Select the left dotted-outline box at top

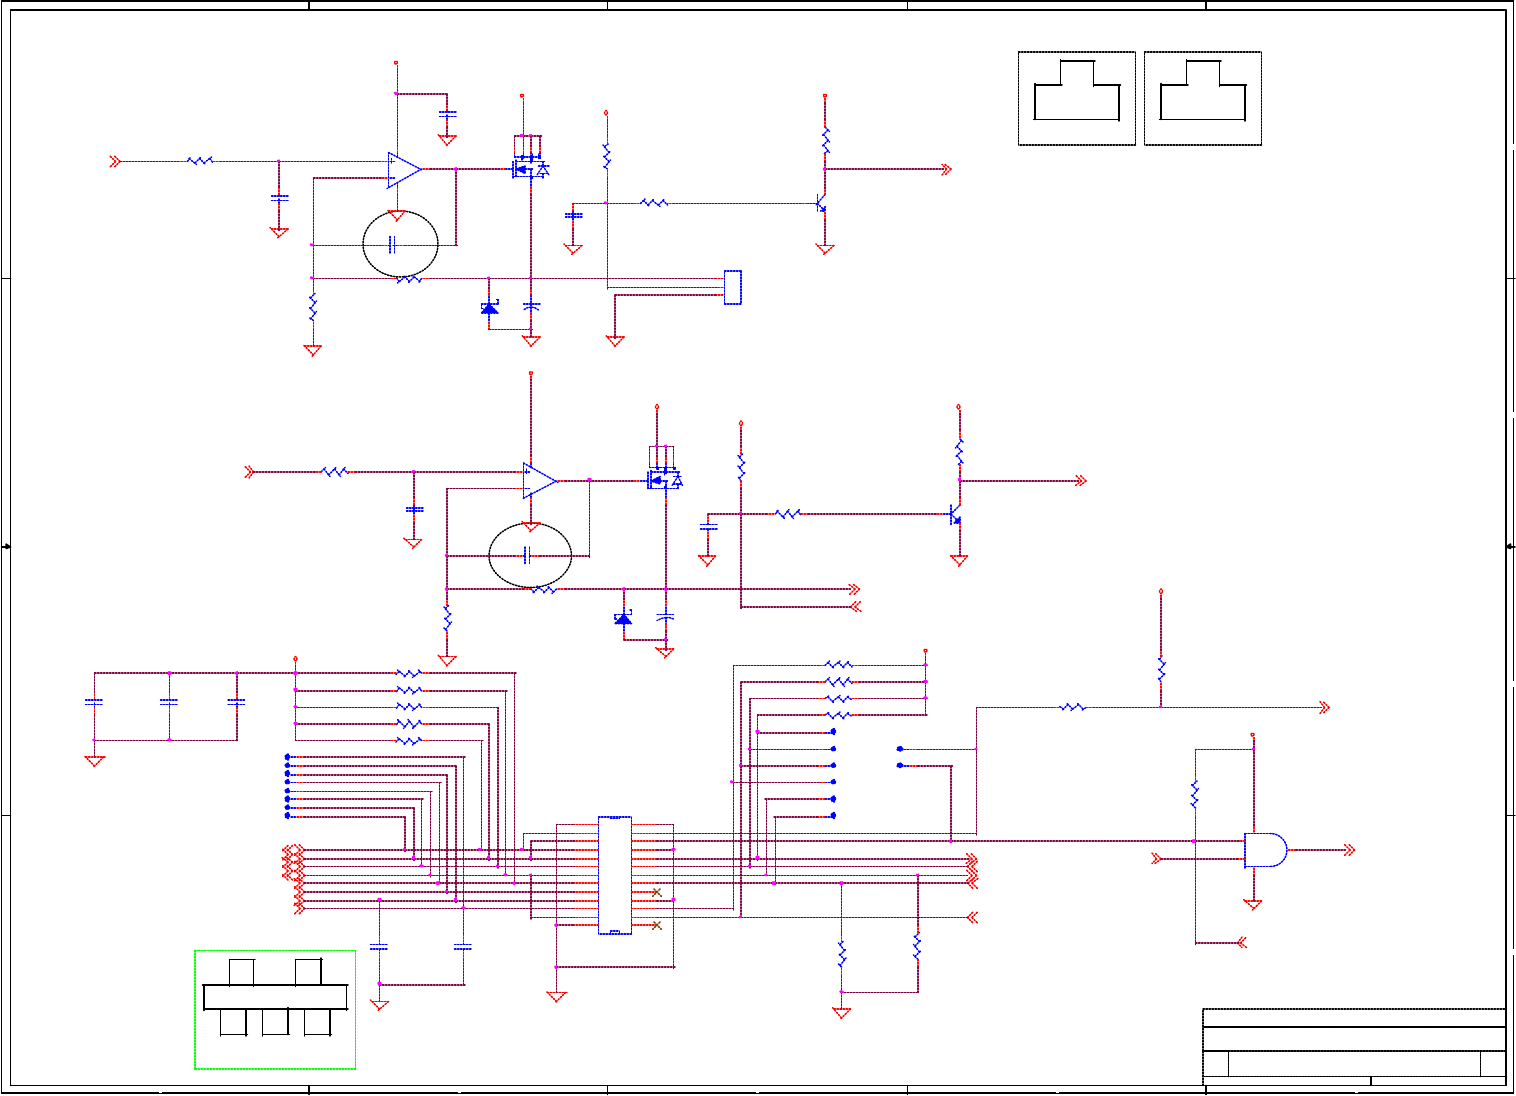[x=1077, y=99]
